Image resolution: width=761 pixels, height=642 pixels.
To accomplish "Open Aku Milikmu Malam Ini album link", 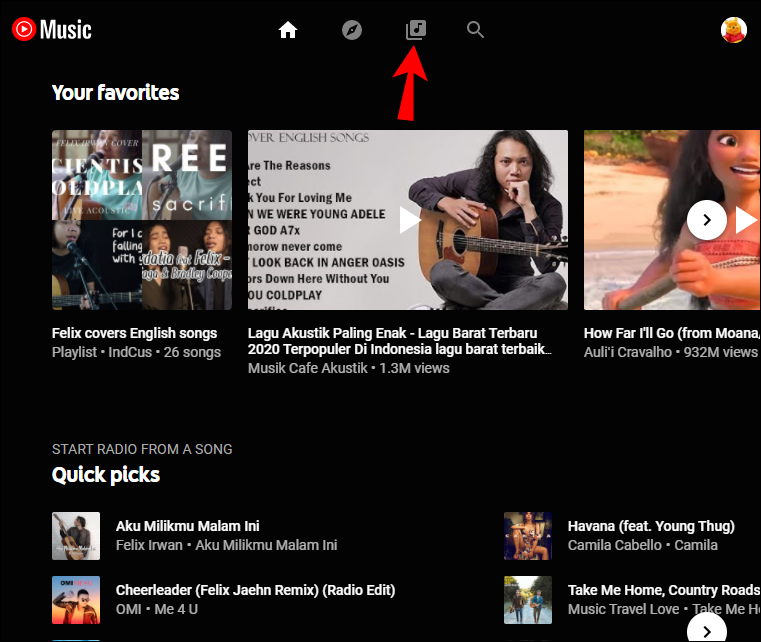I will coord(266,545).
